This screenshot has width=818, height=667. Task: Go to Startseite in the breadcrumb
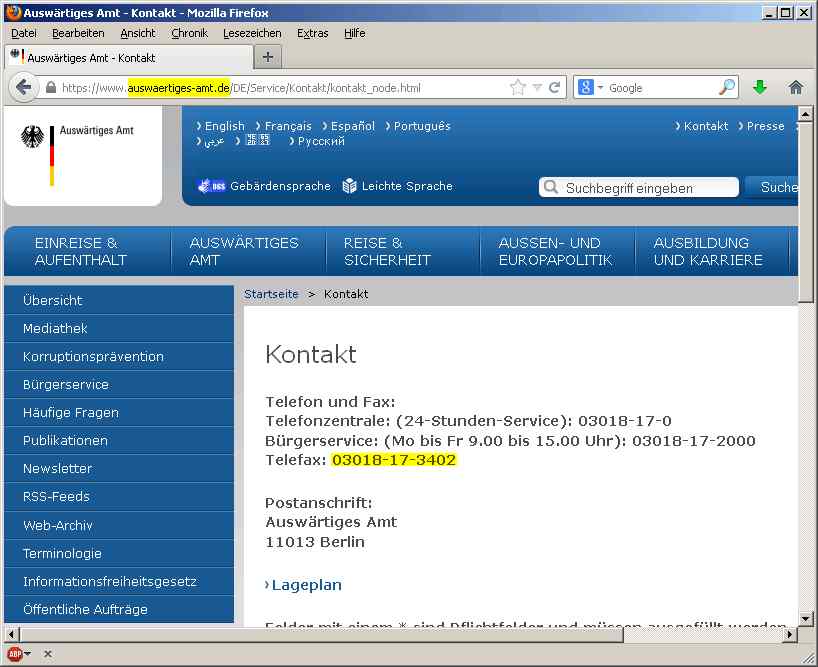click(x=271, y=294)
